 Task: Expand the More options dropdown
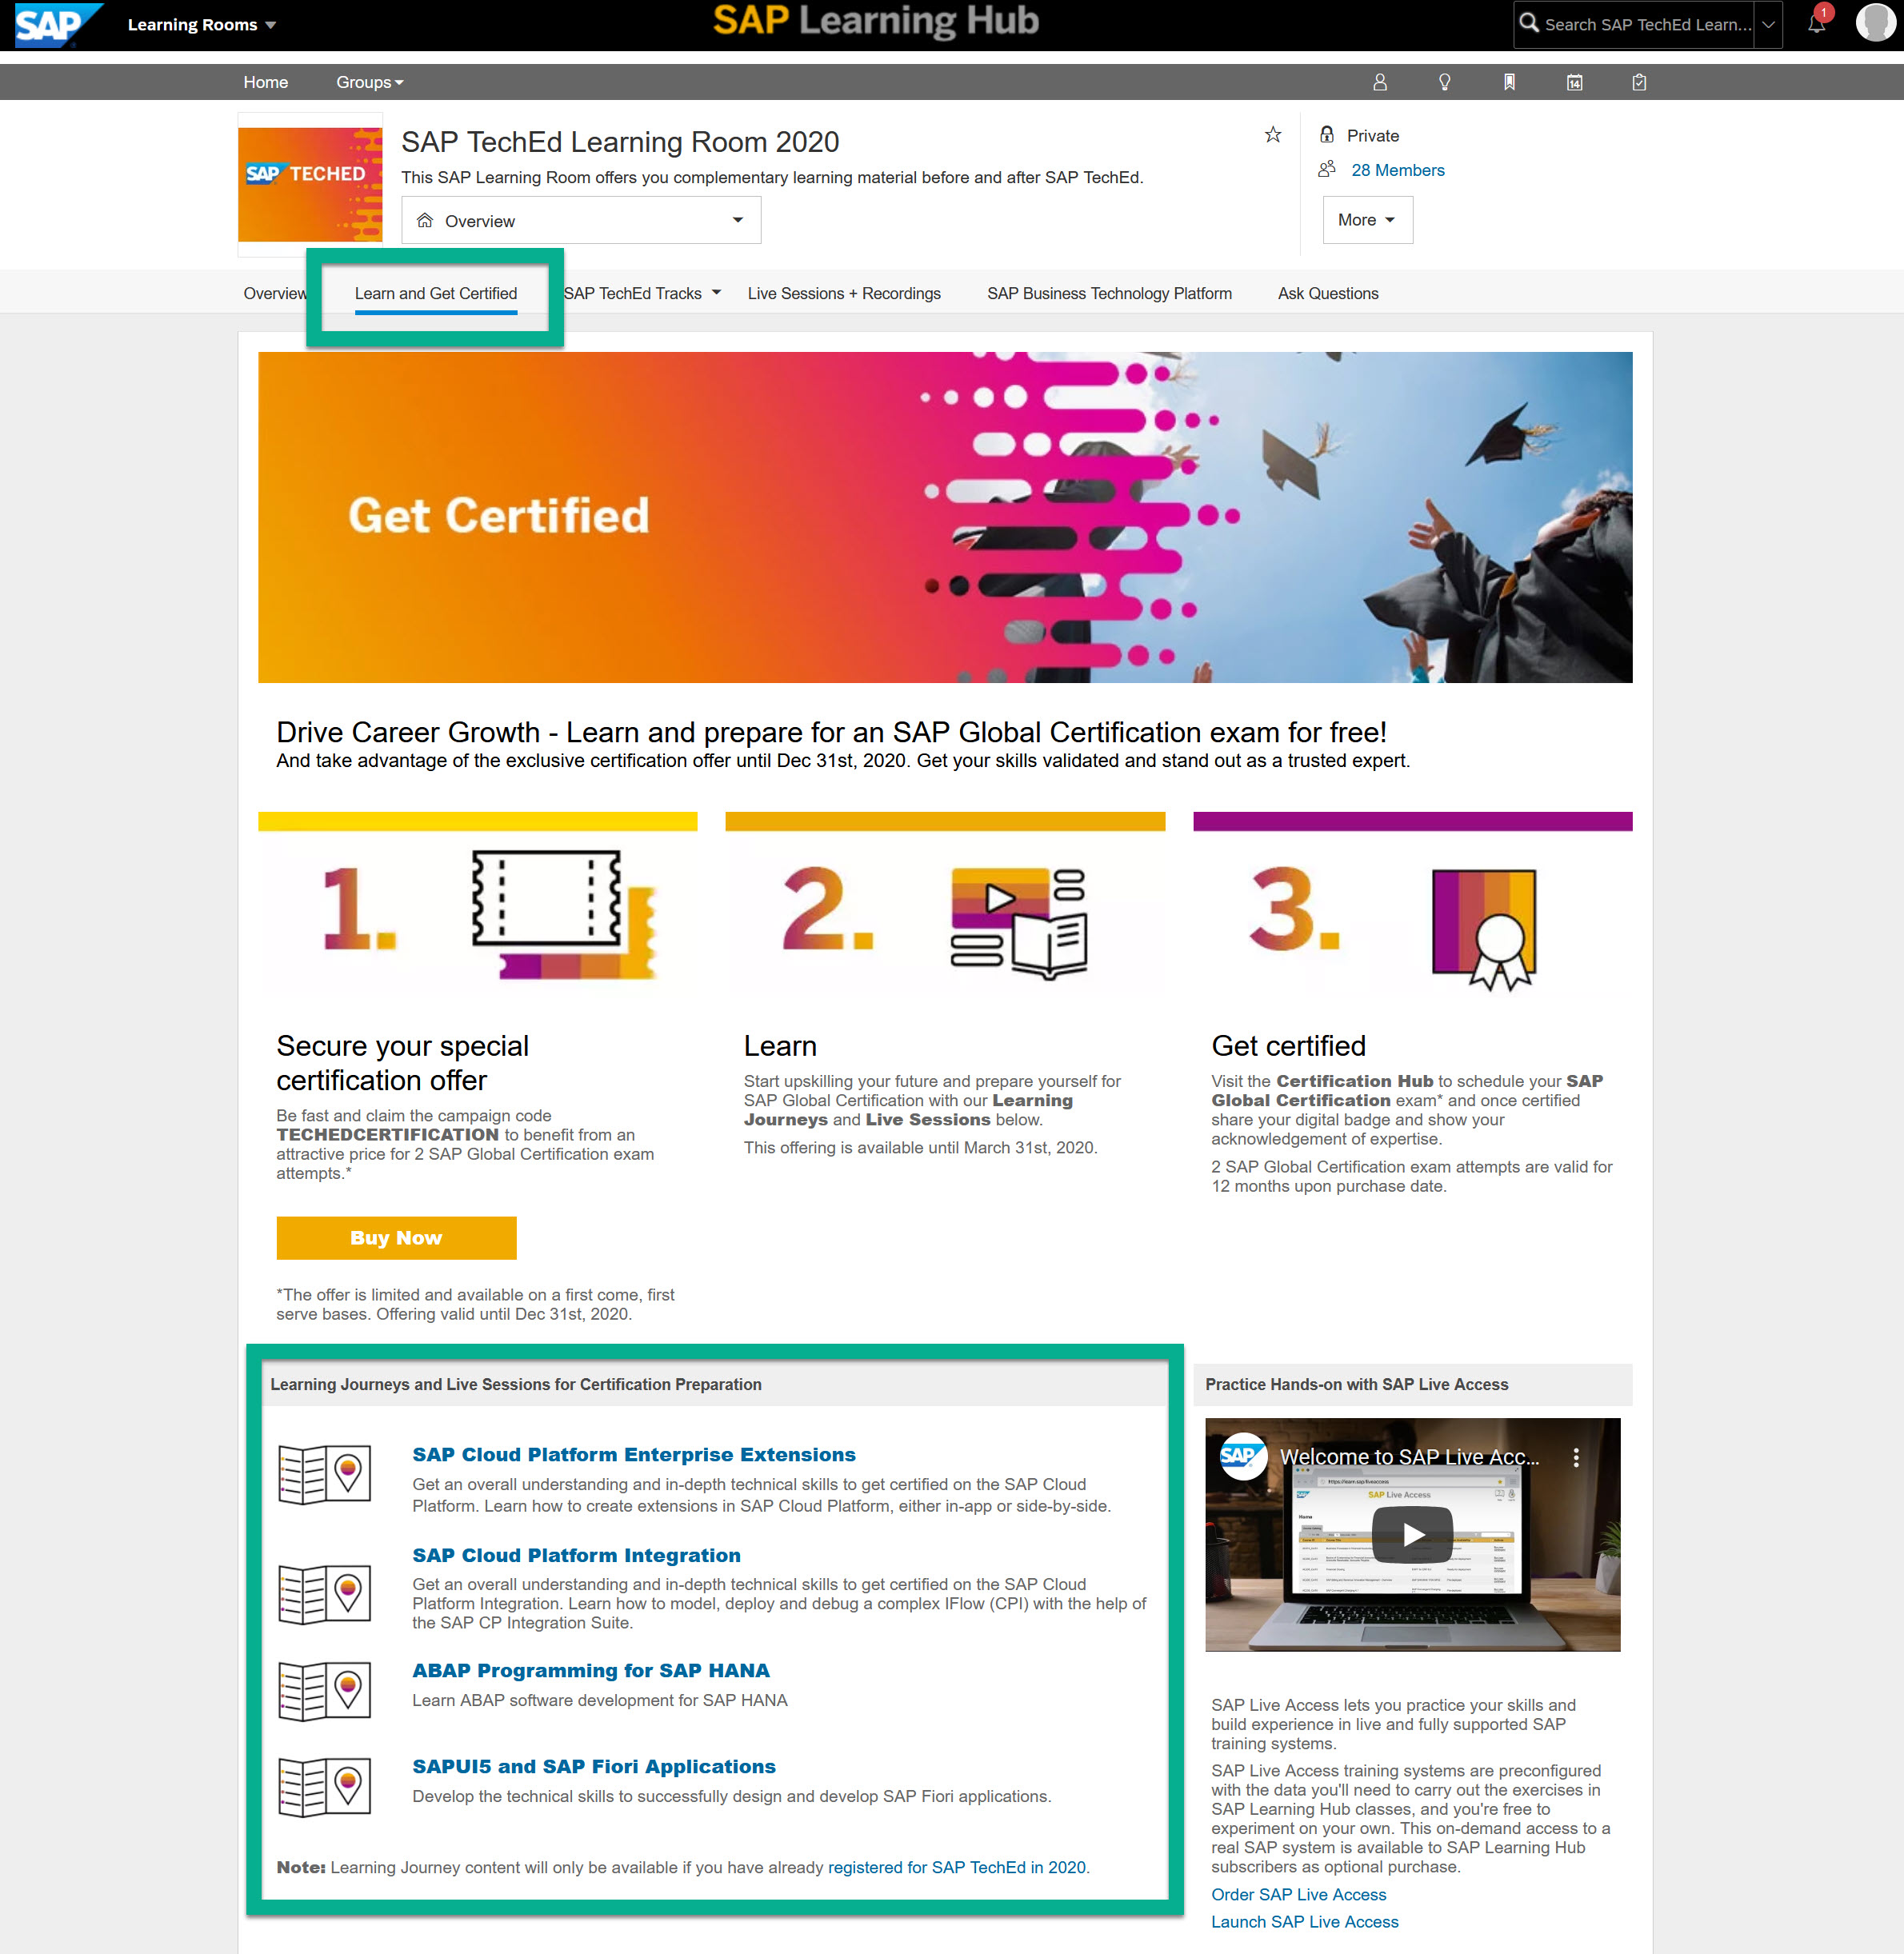1365,218
